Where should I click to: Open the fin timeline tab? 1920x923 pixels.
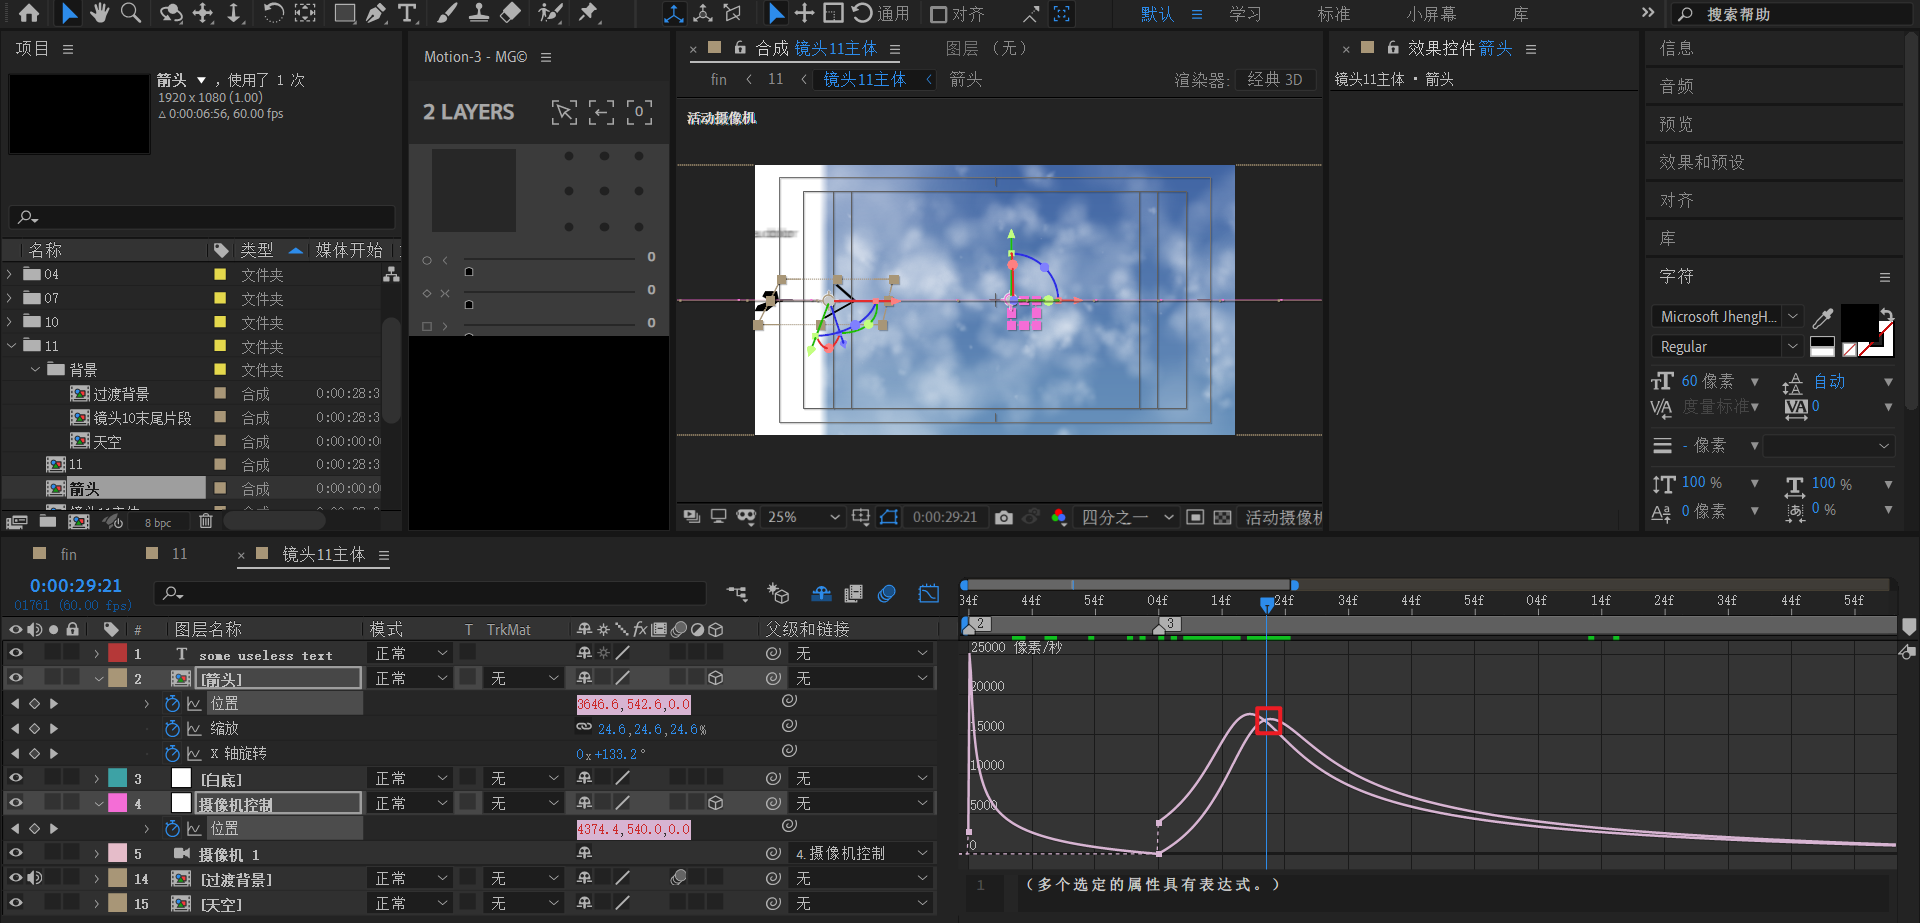tap(68, 554)
